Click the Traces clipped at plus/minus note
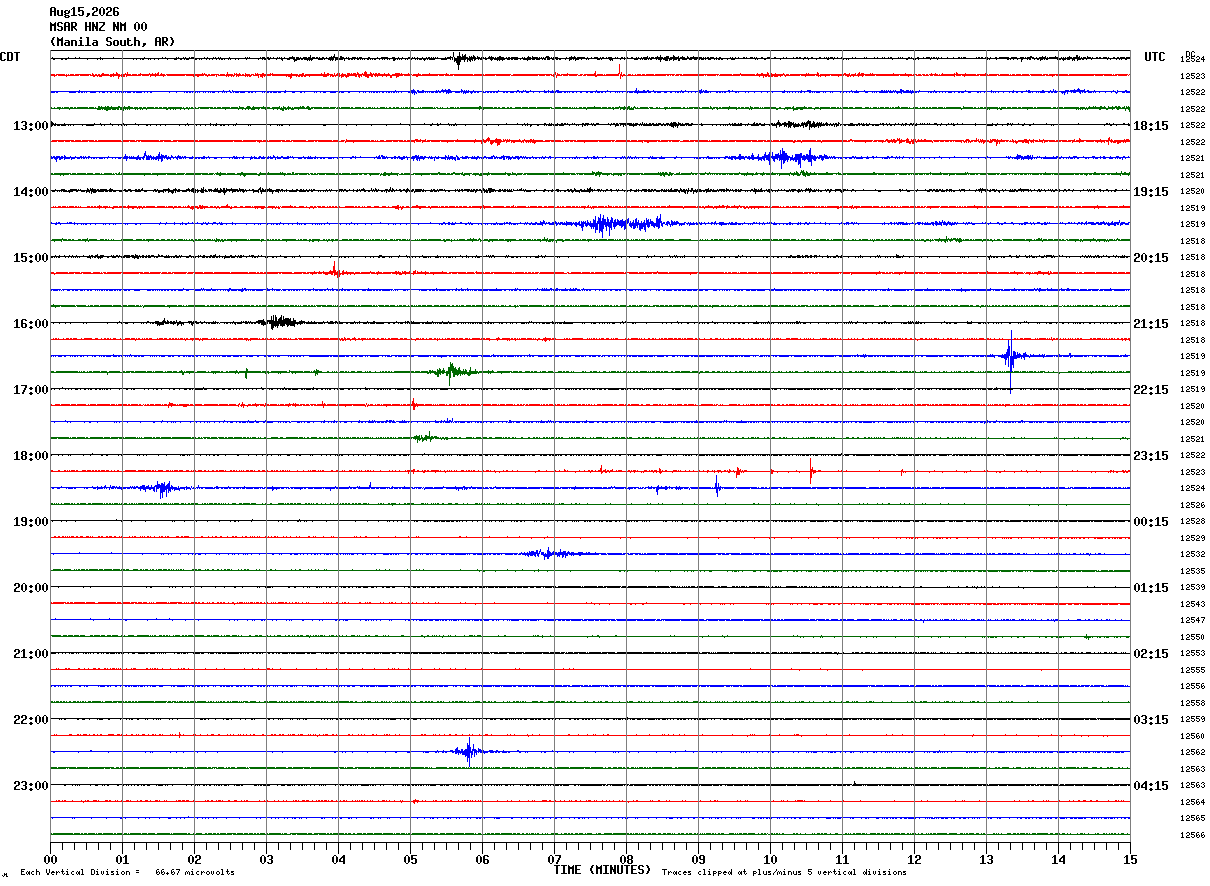Screen dimensions: 1210x886 tap(784, 873)
